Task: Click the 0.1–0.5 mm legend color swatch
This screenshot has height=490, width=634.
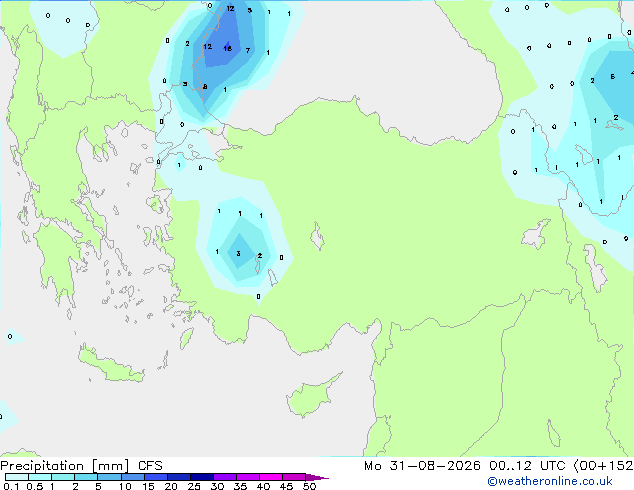Action: tap(17, 477)
